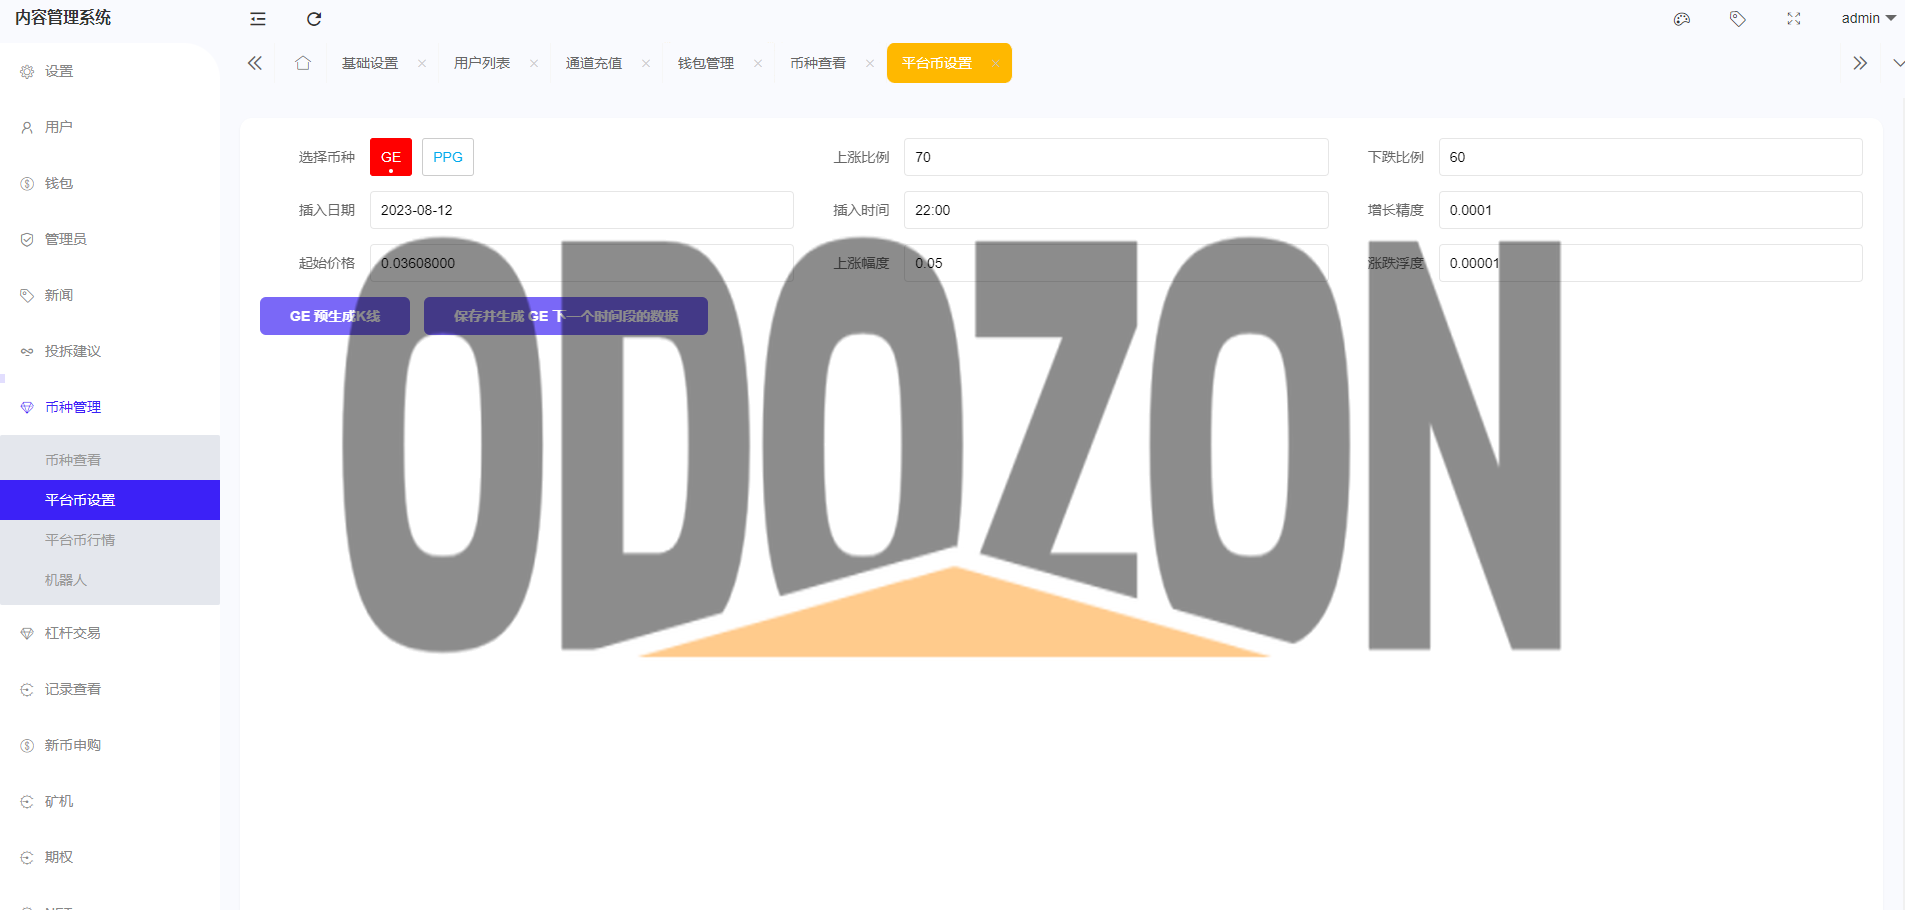Image resolution: width=1905 pixels, height=910 pixels.
Task: Click GE 预生成K线 button
Action: click(335, 316)
